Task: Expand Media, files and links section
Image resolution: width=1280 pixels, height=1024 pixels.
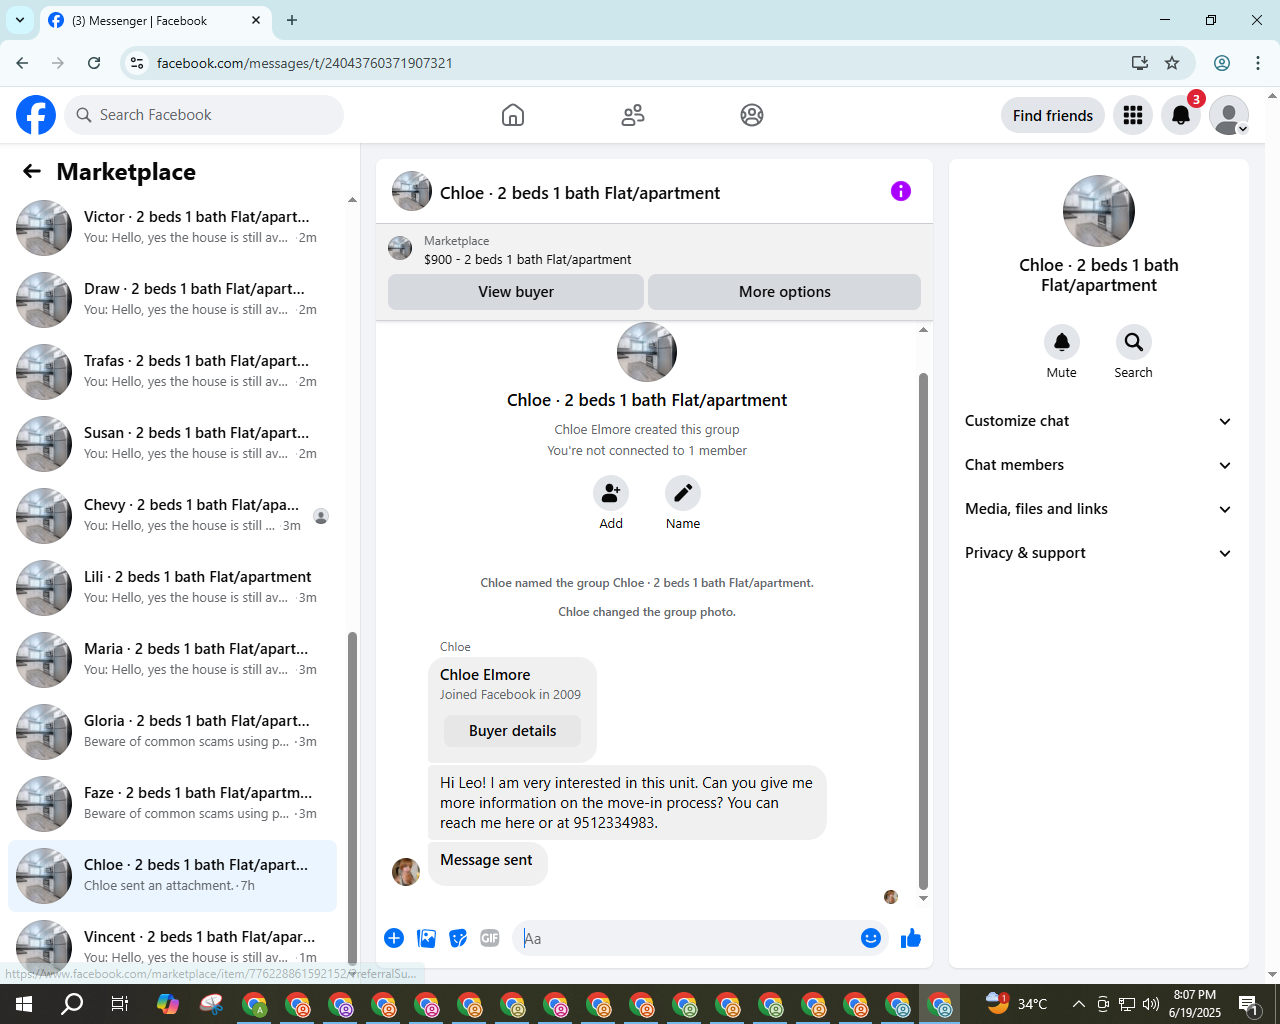Action: pyautogui.click(x=1099, y=509)
